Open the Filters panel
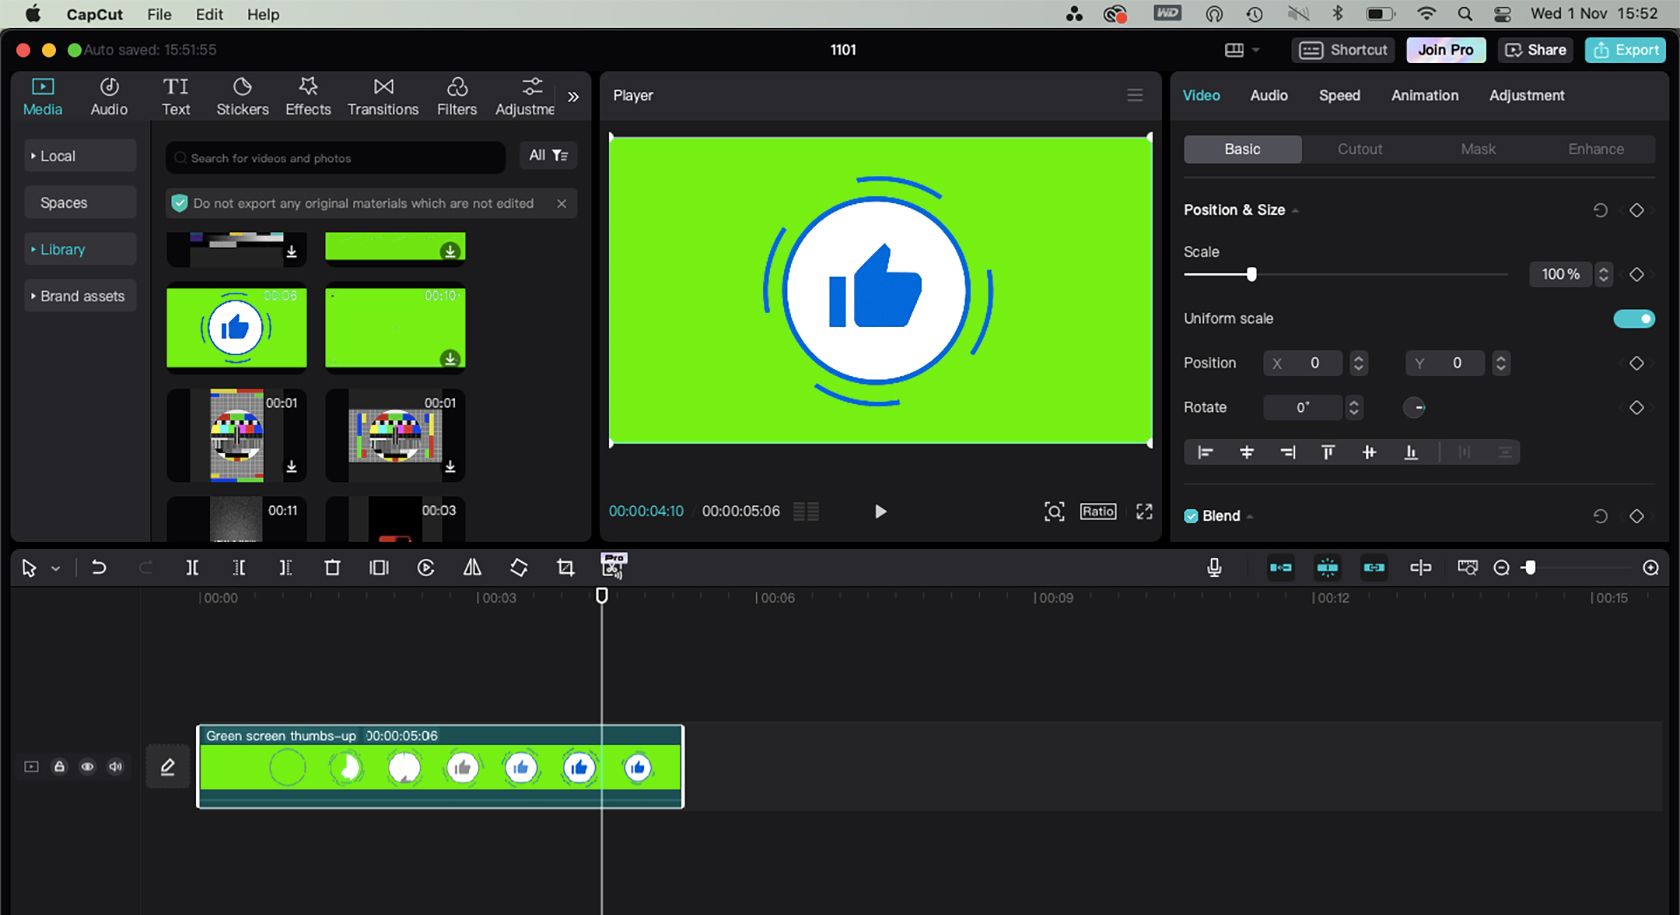Image resolution: width=1680 pixels, height=915 pixels. 457,95
